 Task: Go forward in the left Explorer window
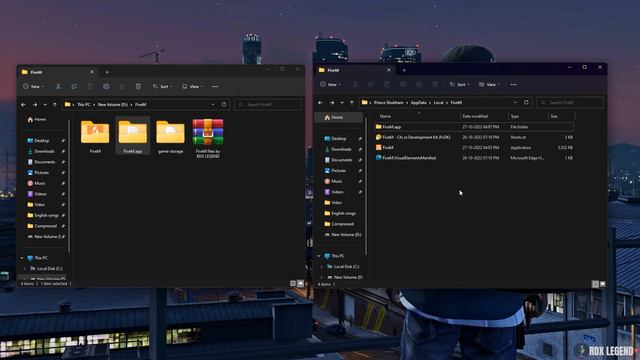[35, 105]
